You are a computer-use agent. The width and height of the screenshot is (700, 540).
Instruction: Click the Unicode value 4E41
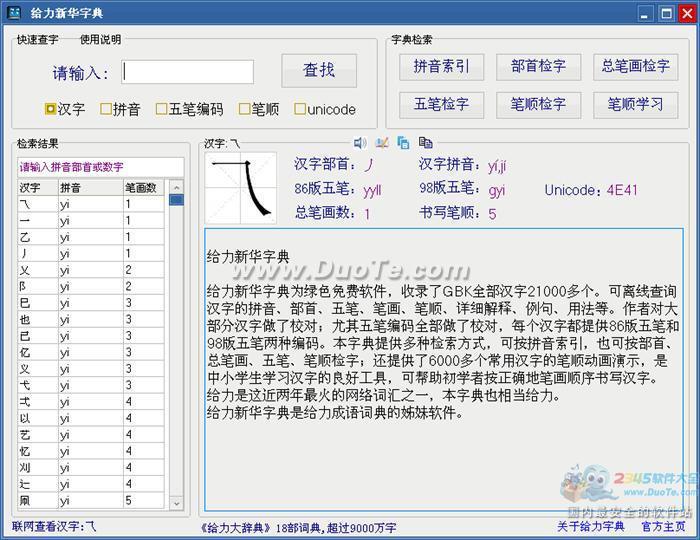pyautogui.click(x=622, y=191)
